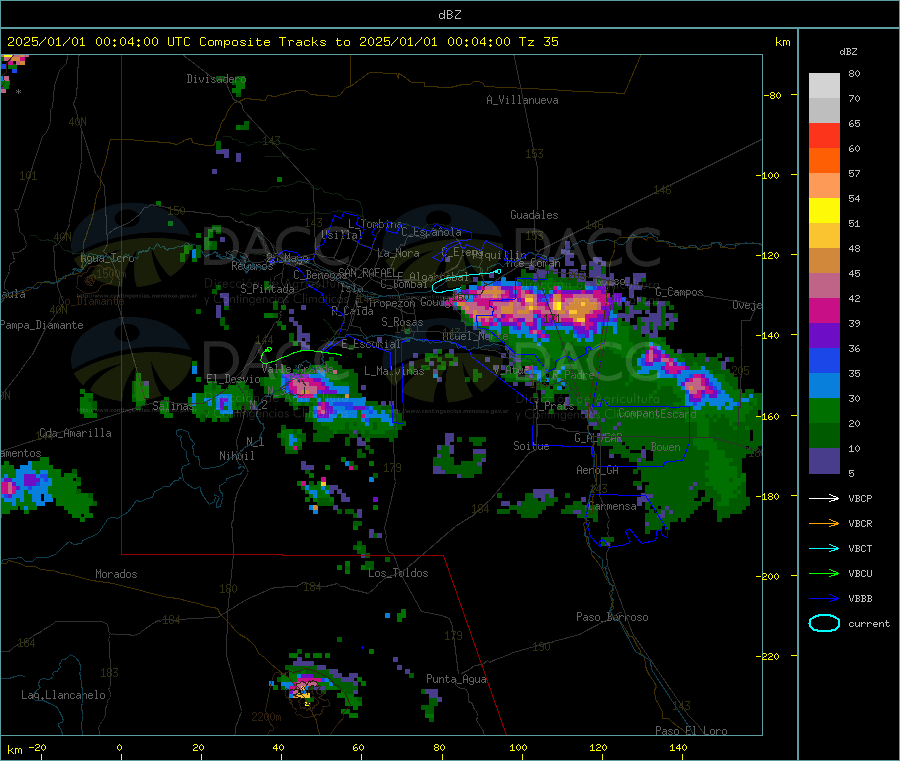Click the green VBCU arrow legend icon

point(824,573)
